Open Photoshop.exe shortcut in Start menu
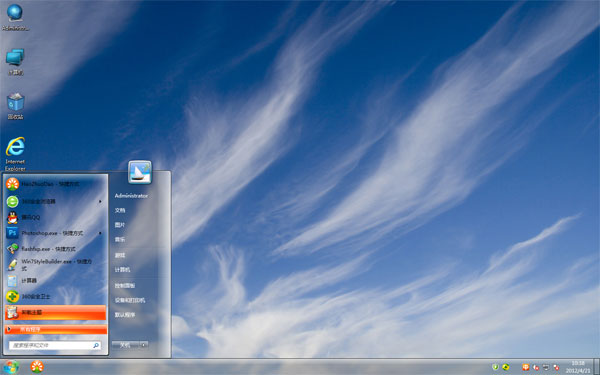This screenshot has height=375, width=600. pyautogui.click(x=55, y=233)
